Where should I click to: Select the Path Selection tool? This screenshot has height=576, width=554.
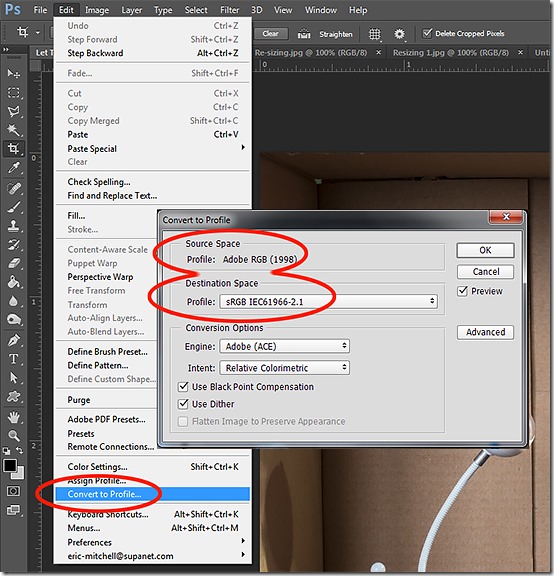[14, 378]
